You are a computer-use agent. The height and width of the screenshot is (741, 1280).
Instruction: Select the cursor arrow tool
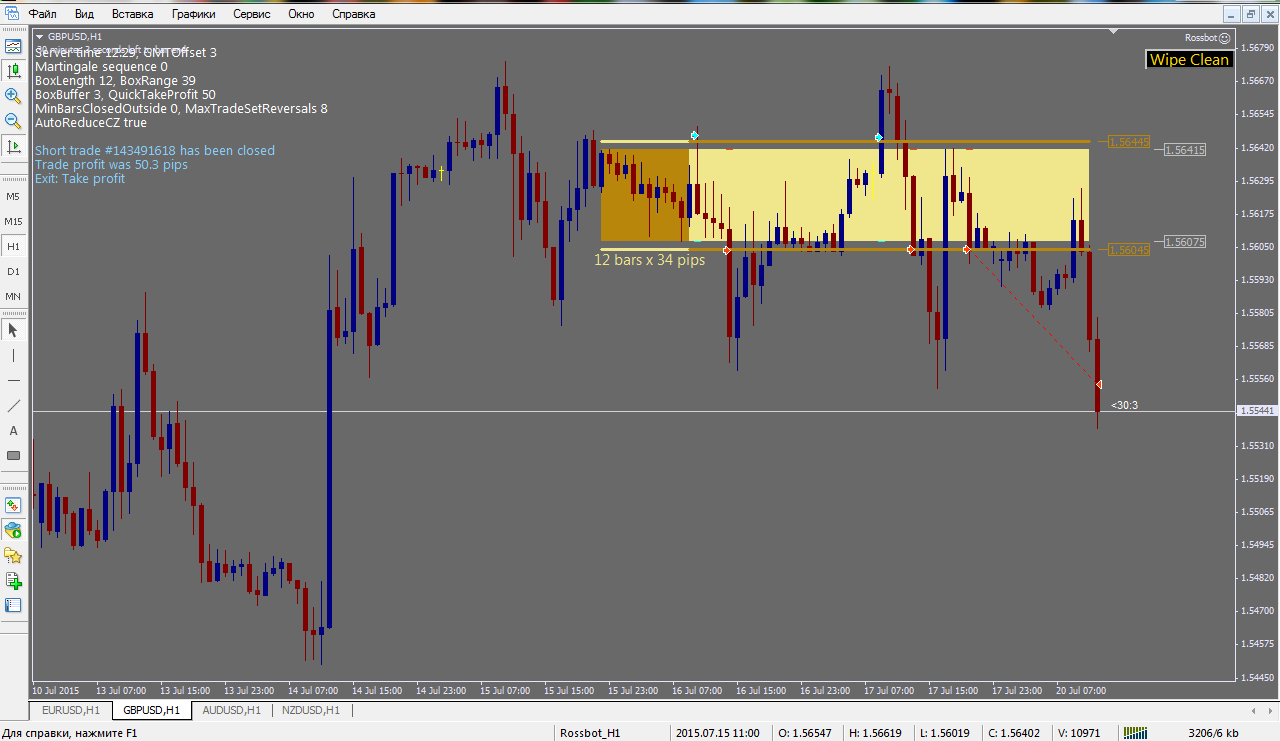[13, 330]
